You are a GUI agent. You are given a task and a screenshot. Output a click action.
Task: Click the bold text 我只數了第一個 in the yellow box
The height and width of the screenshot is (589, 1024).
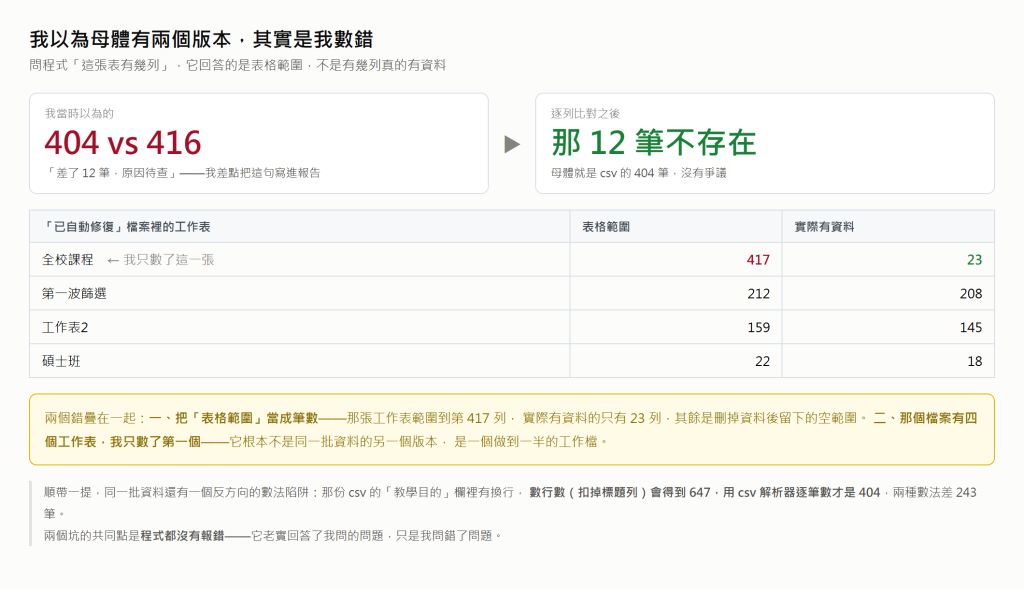155,442
